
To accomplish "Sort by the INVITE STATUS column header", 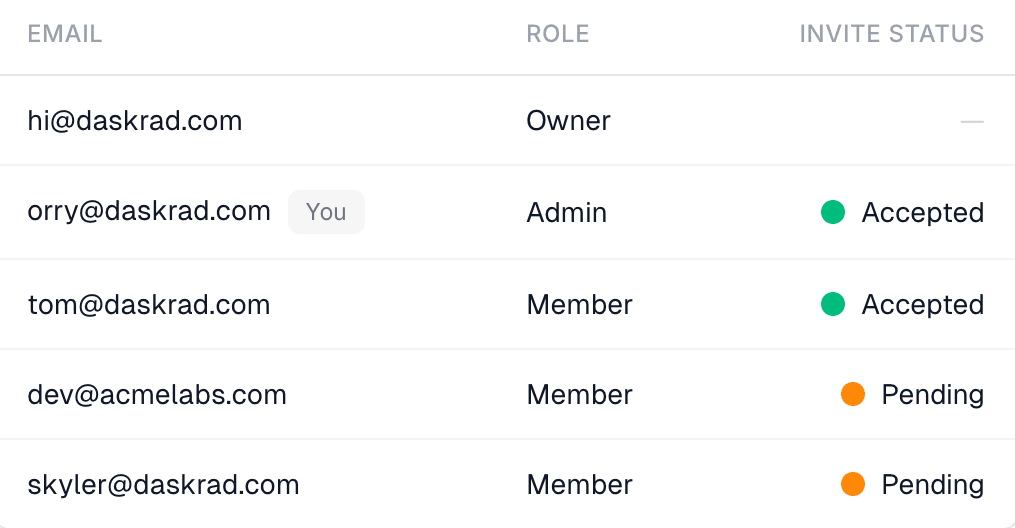I will pos(892,34).
